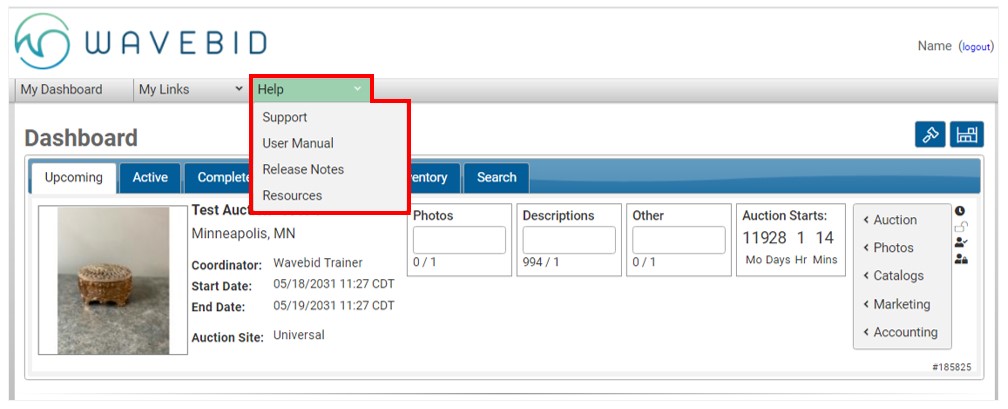Click the logout link
The width and height of the screenshot is (1008, 409).
click(976, 47)
